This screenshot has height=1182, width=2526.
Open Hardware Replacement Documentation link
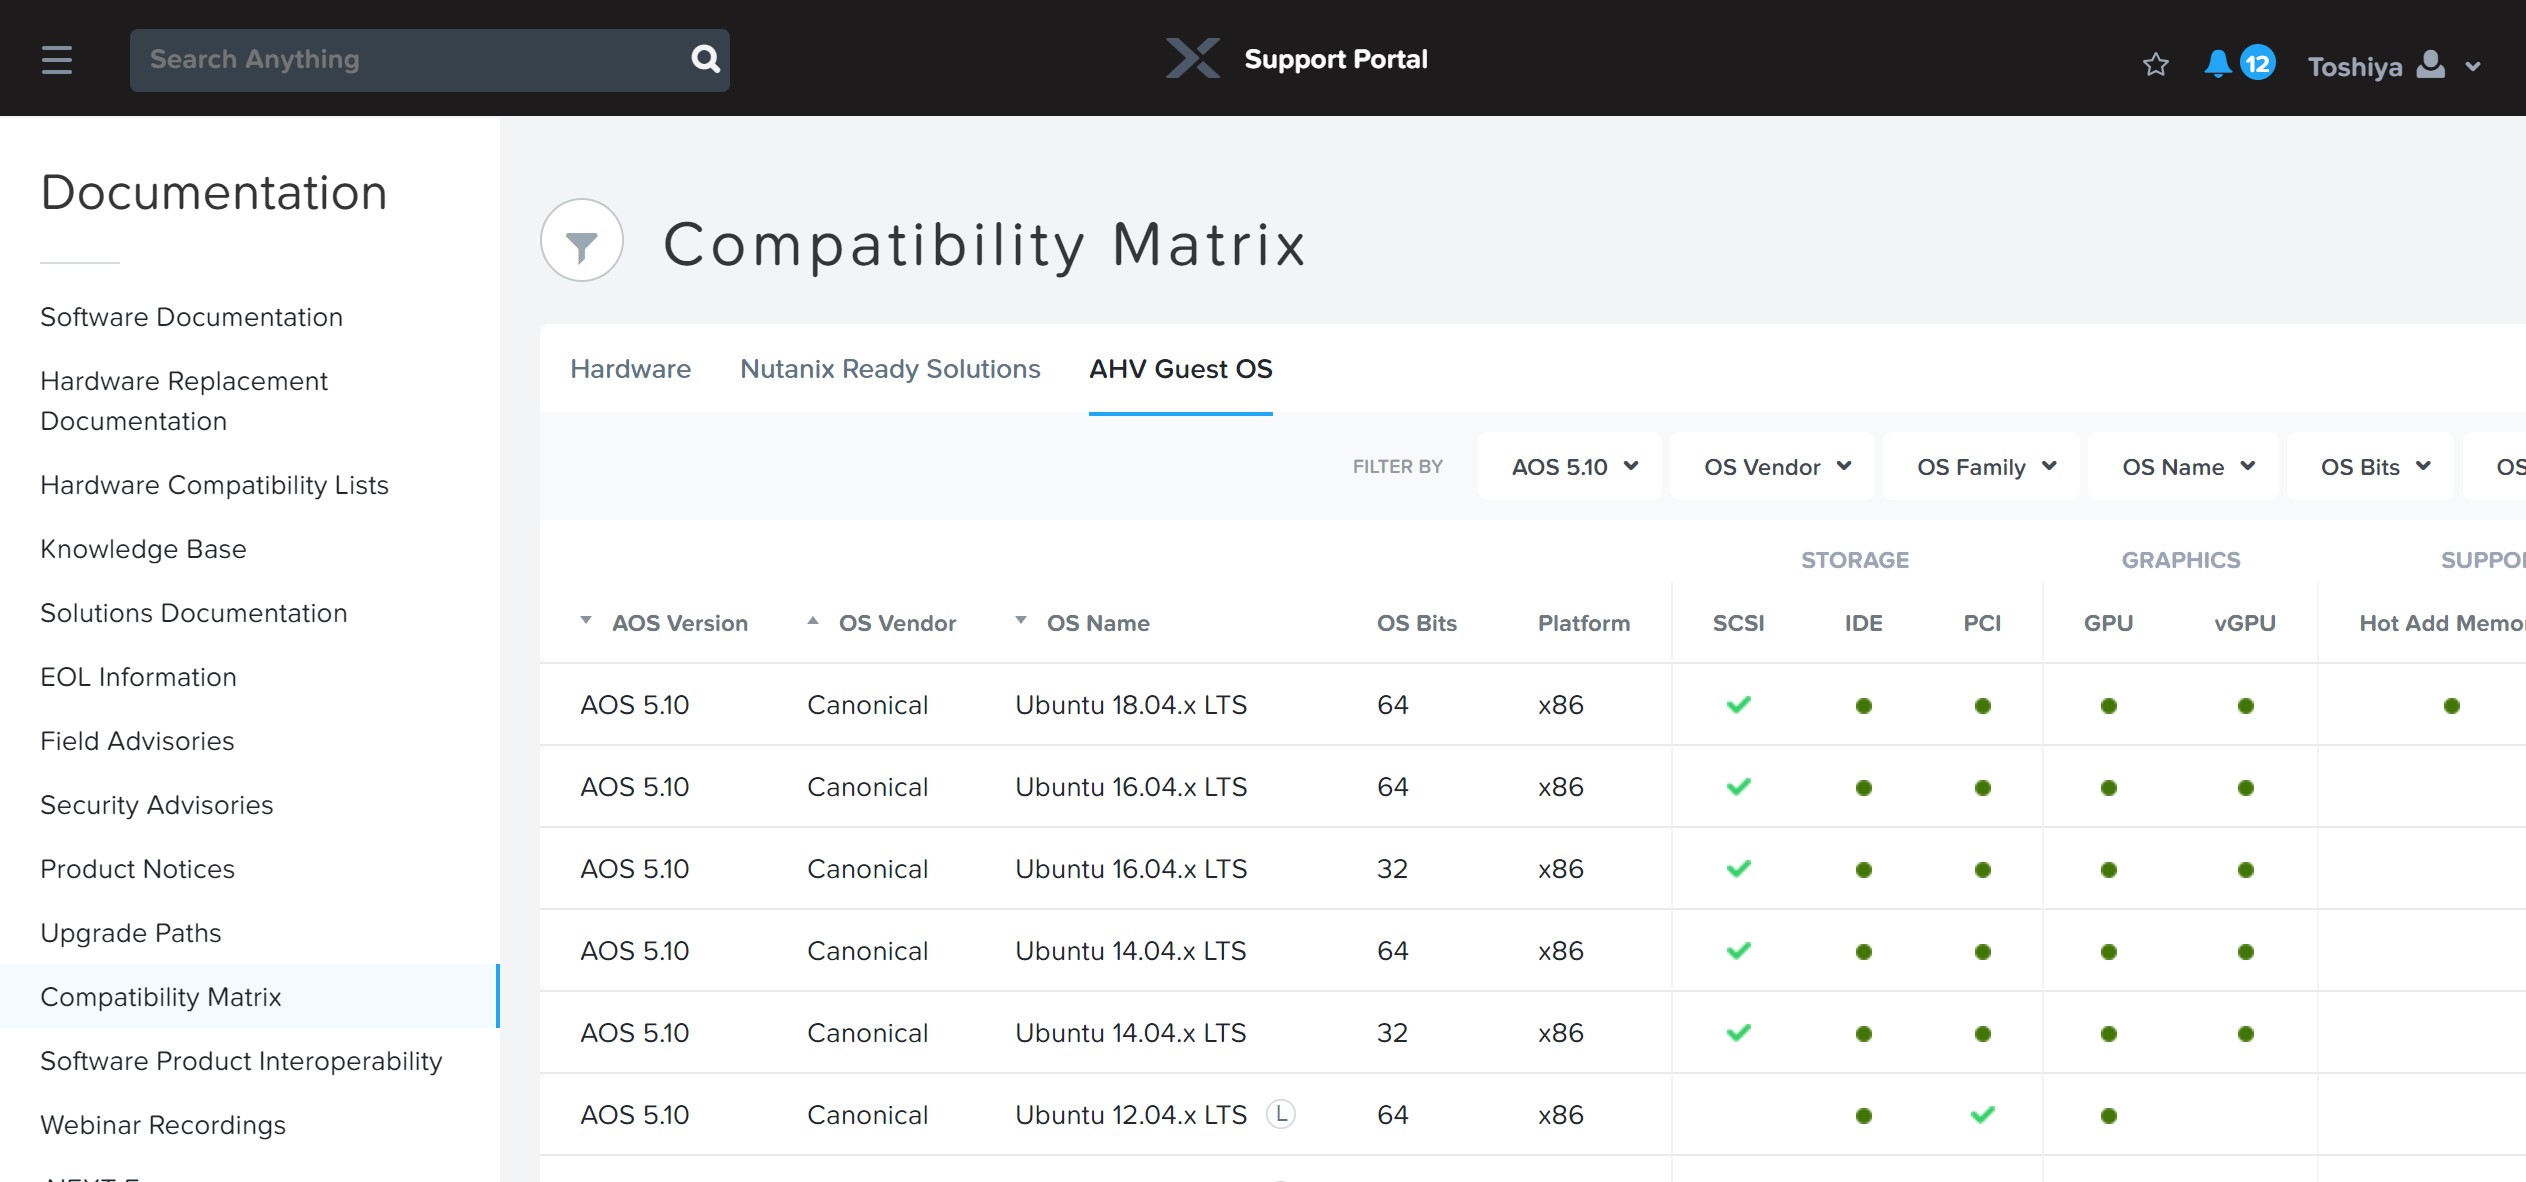(x=184, y=401)
